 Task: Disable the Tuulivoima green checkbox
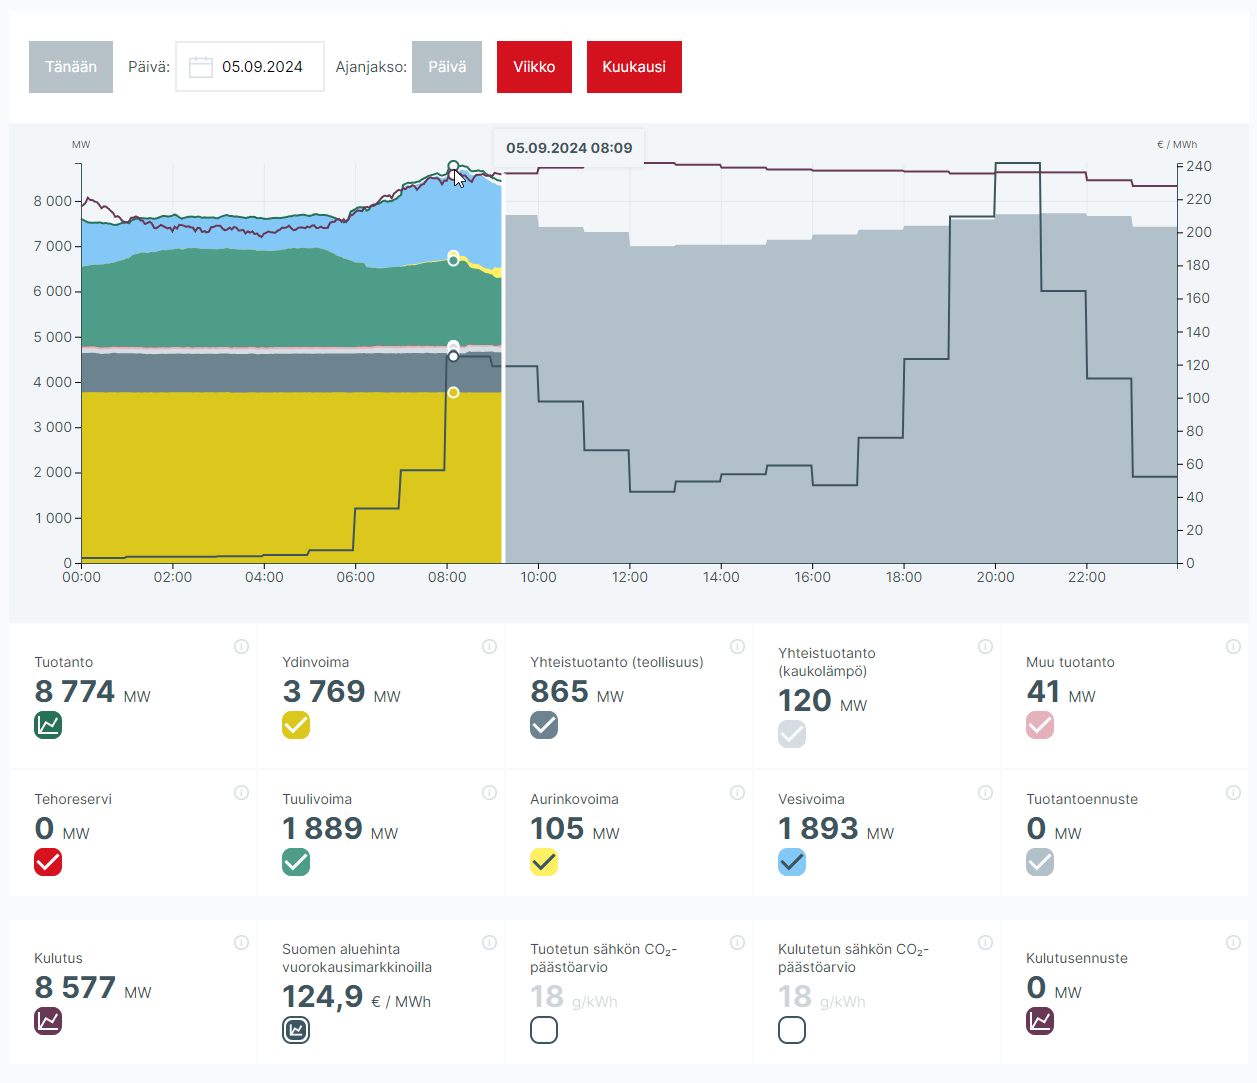[296, 862]
